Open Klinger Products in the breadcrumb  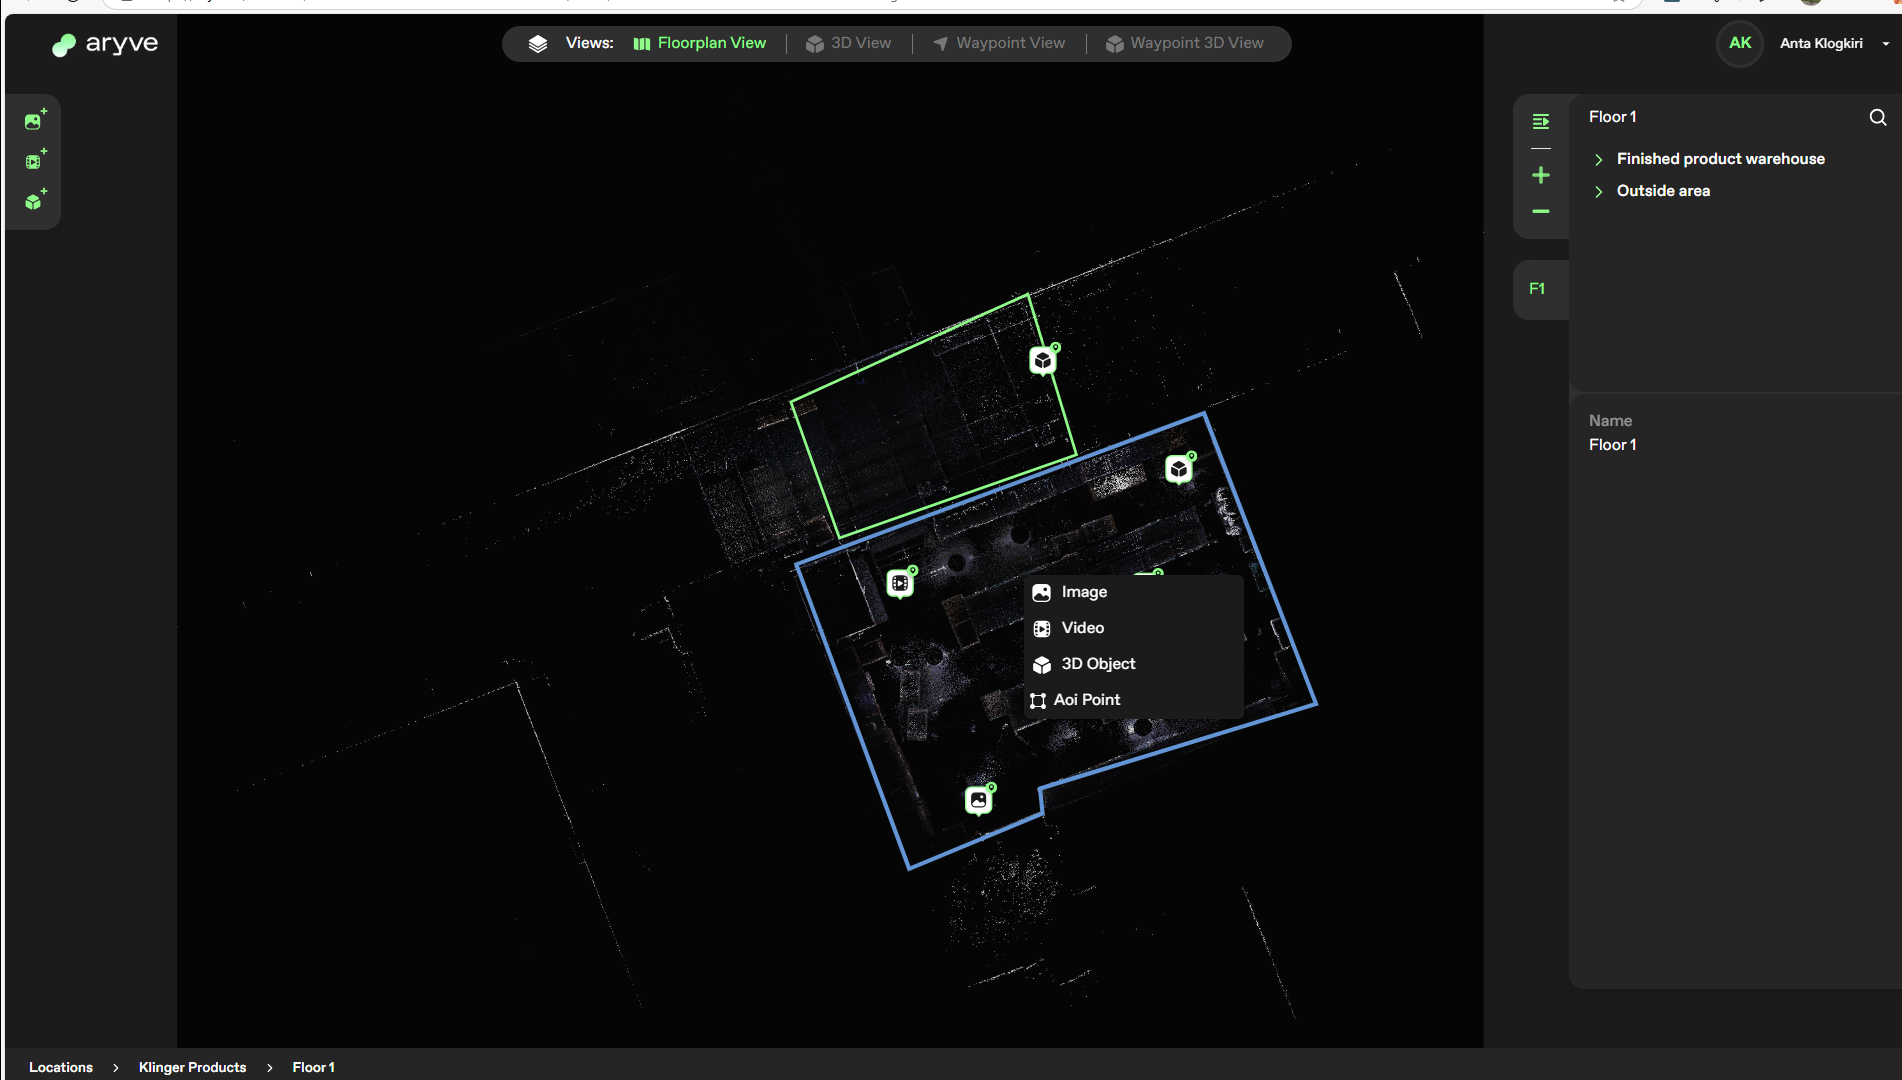(192, 1067)
